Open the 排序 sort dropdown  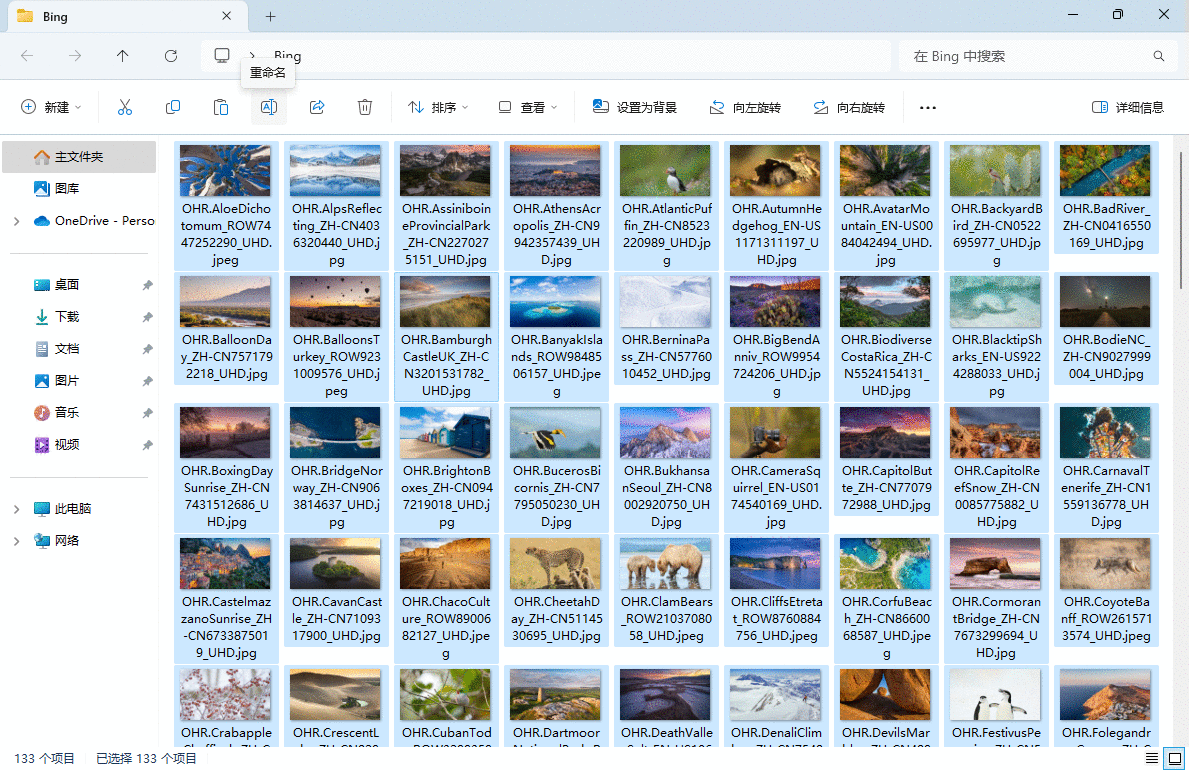point(438,107)
